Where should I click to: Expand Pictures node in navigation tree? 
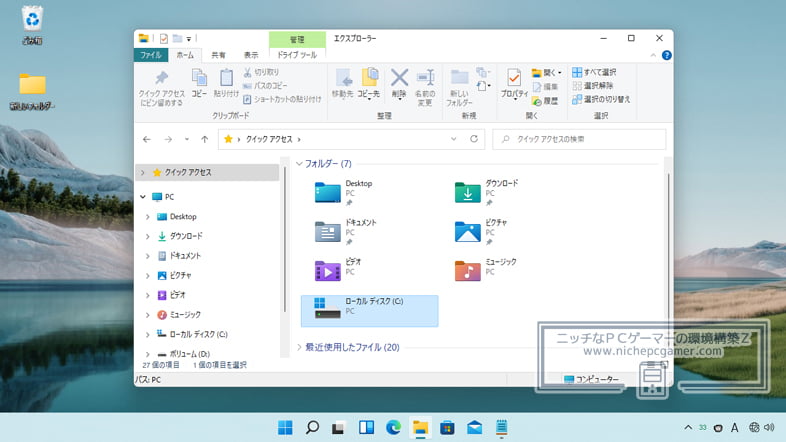(147, 276)
